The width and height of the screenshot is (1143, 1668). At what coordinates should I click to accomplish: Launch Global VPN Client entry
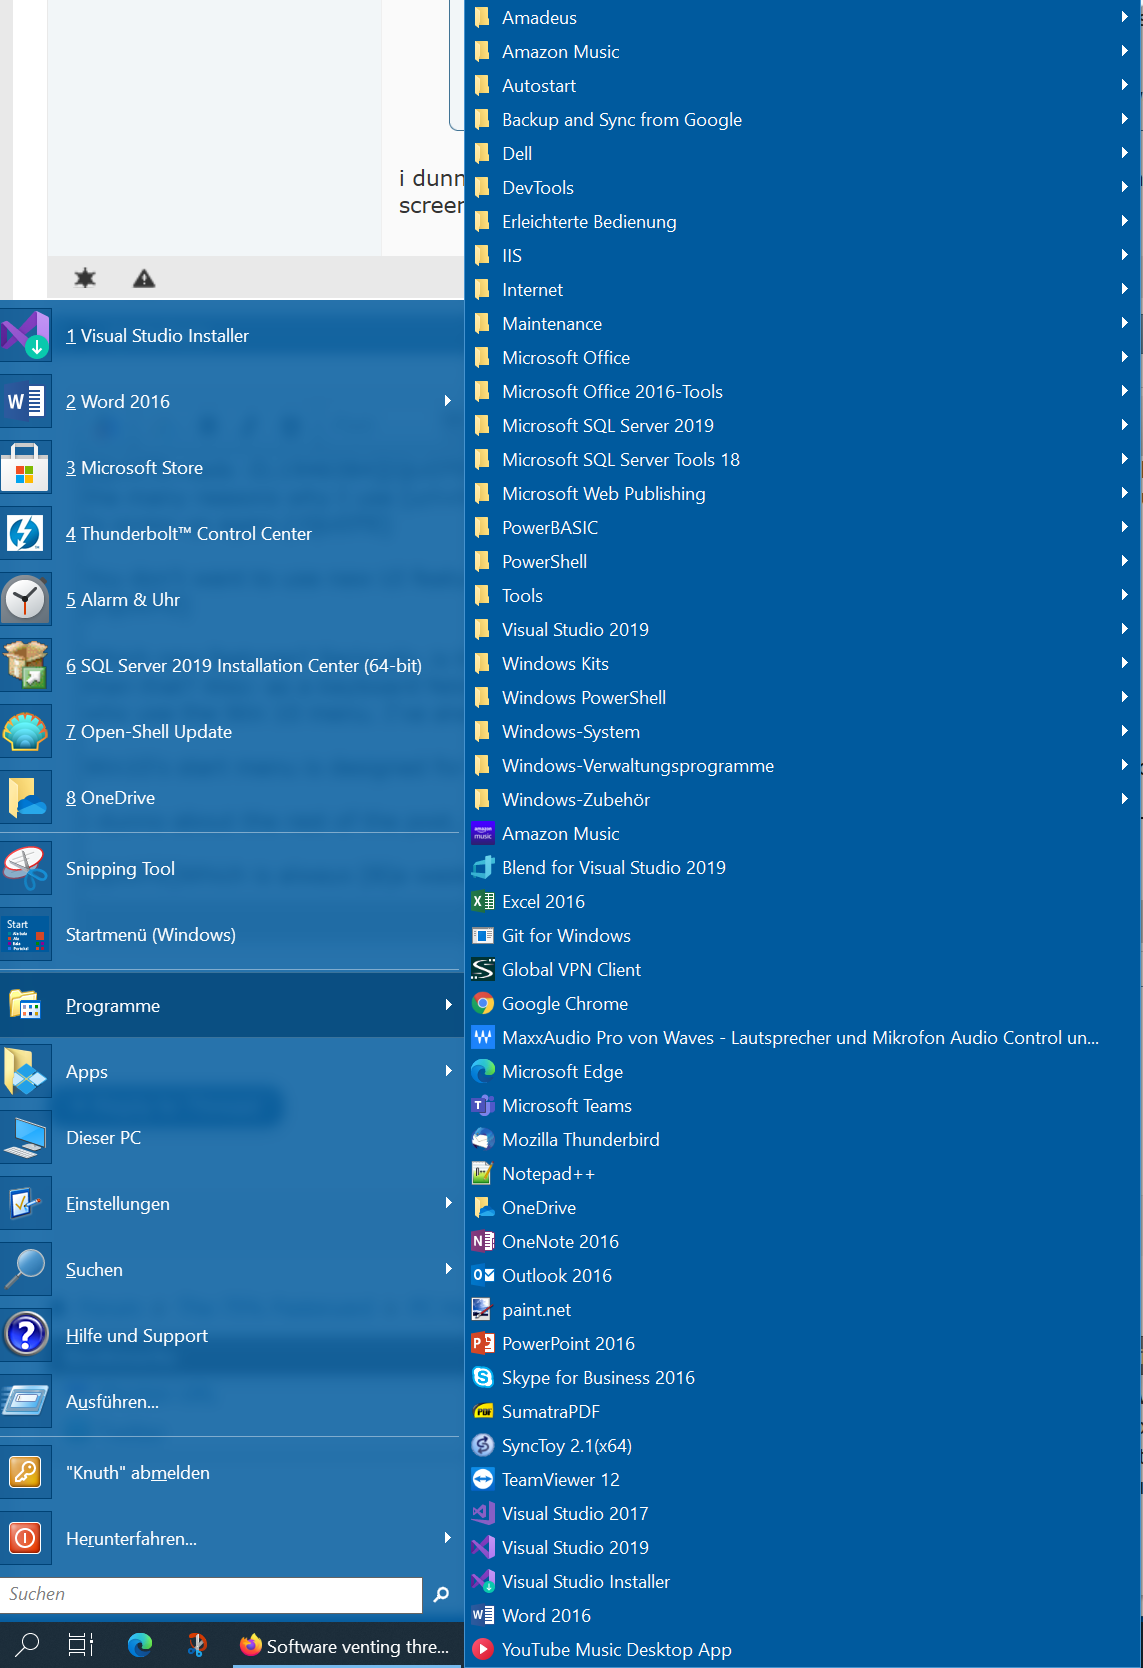[x=802, y=970]
